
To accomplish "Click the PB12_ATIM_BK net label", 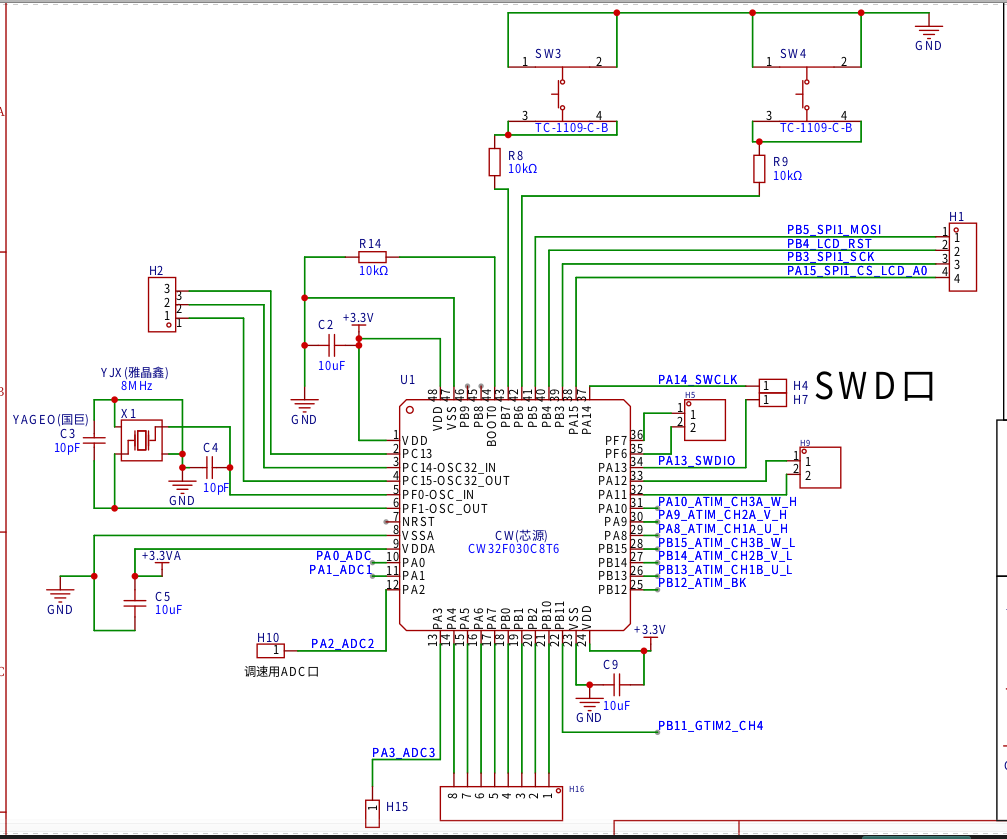I will [702, 583].
